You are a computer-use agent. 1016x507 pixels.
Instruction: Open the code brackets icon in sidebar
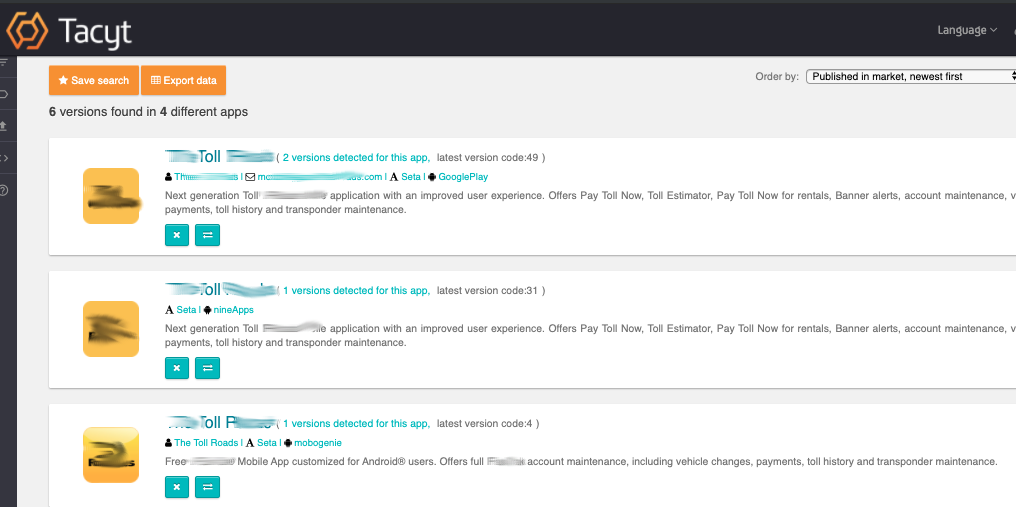pyautogui.click(x=4, y=158)
